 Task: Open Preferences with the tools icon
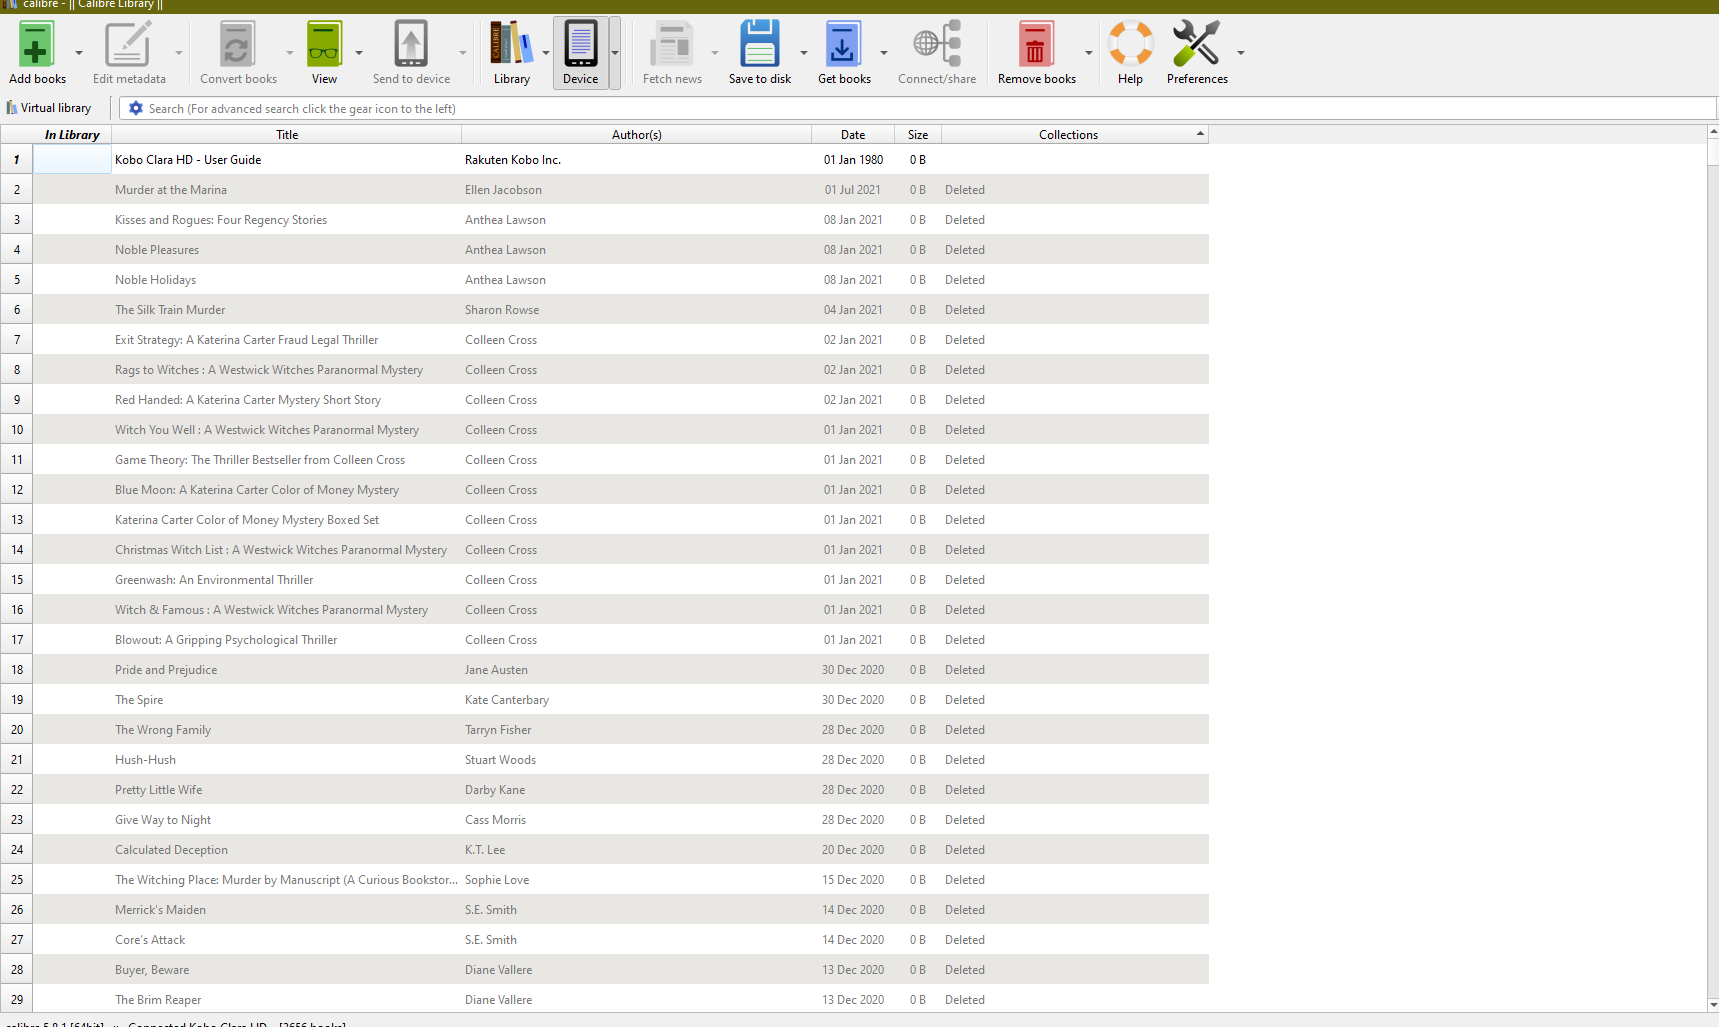pos(1196,44)
